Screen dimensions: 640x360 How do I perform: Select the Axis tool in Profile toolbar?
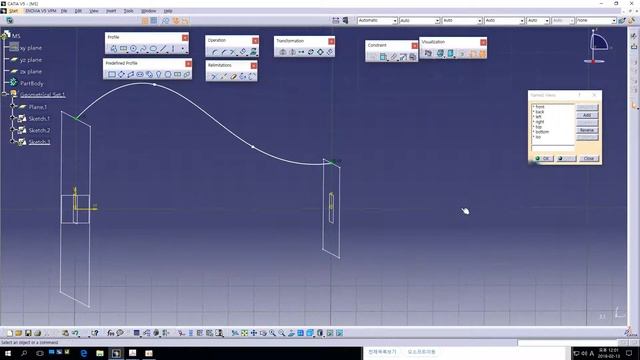coord(173,49)
